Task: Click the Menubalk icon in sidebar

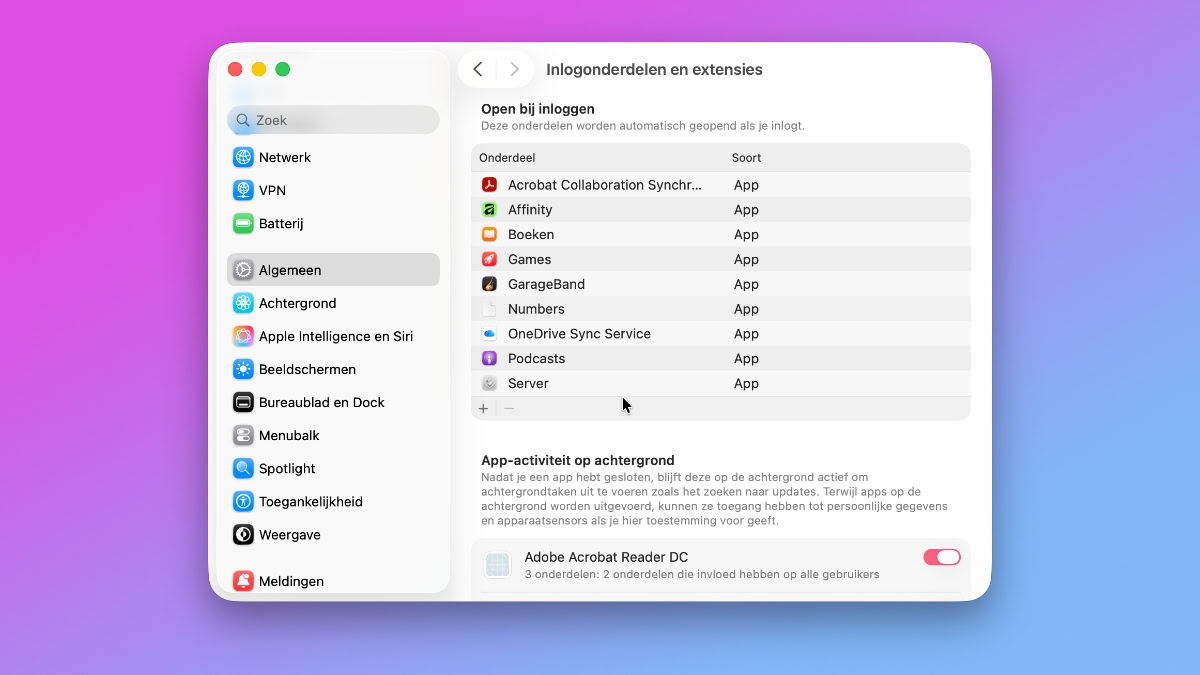Action: [x=243, y=435]
